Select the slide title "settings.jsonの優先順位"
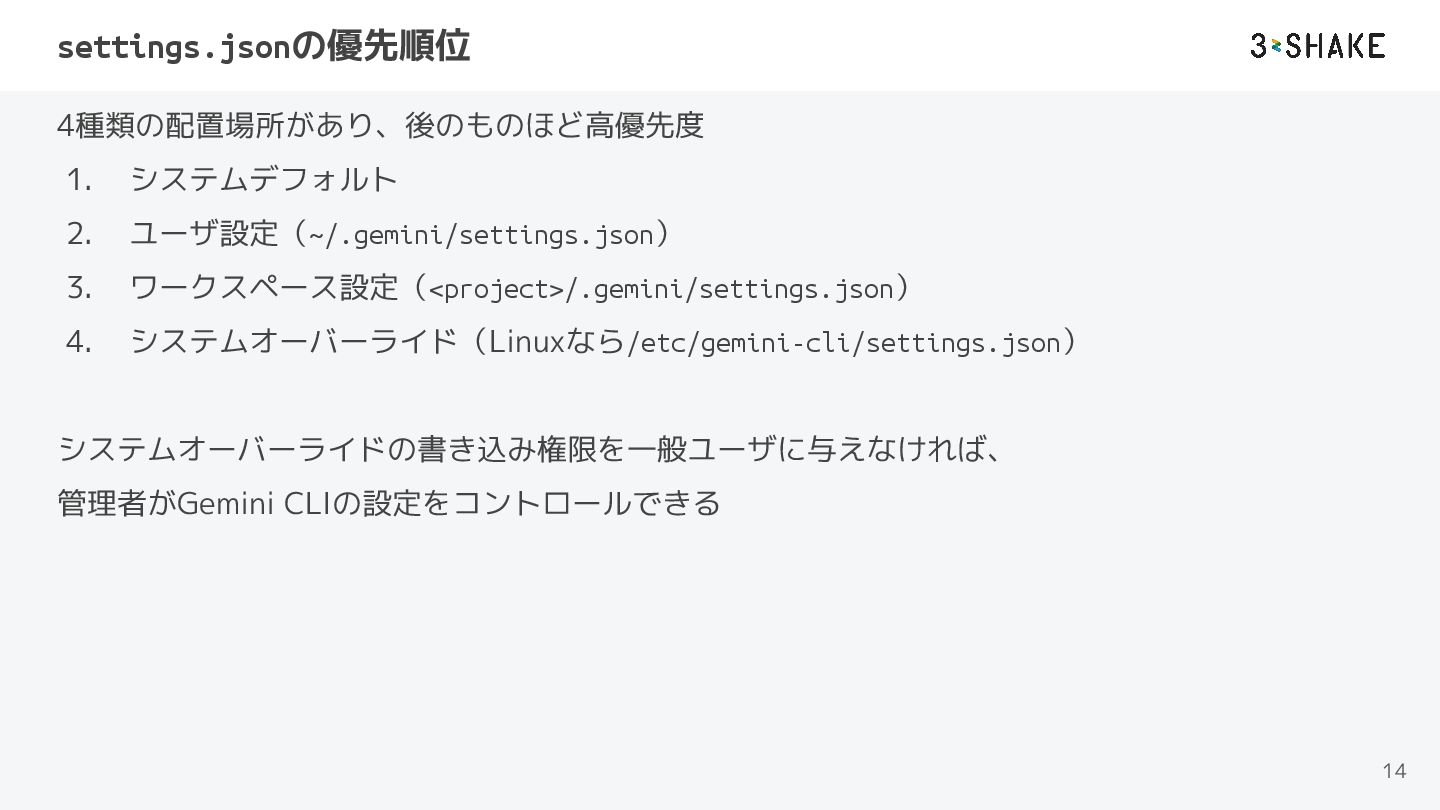 pos(263,46)
